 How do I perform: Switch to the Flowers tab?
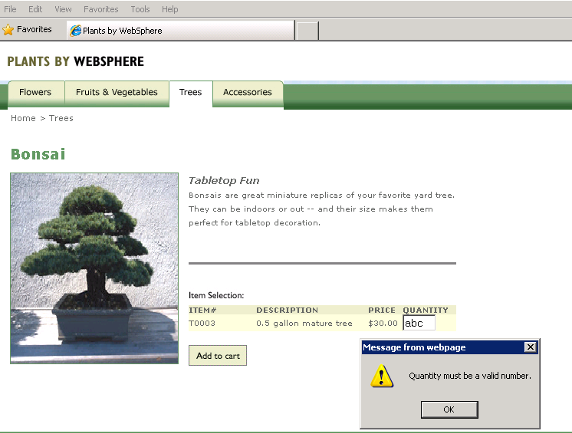coord(35,92)
